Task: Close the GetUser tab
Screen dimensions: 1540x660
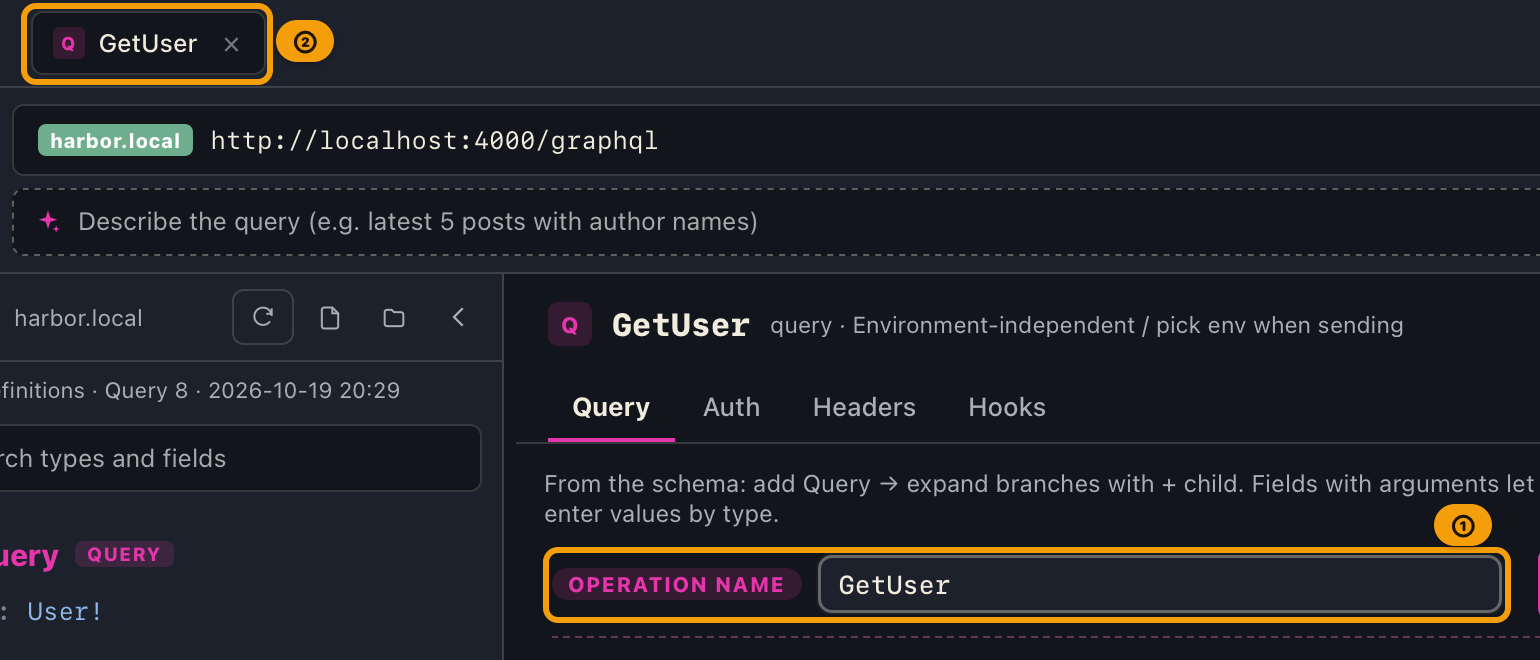Action: point(231,44)
